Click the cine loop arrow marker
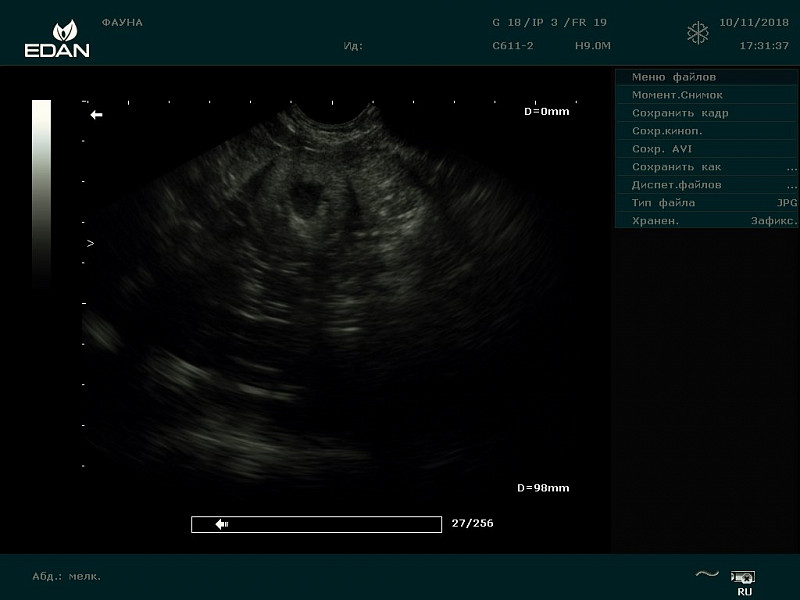 222,524
